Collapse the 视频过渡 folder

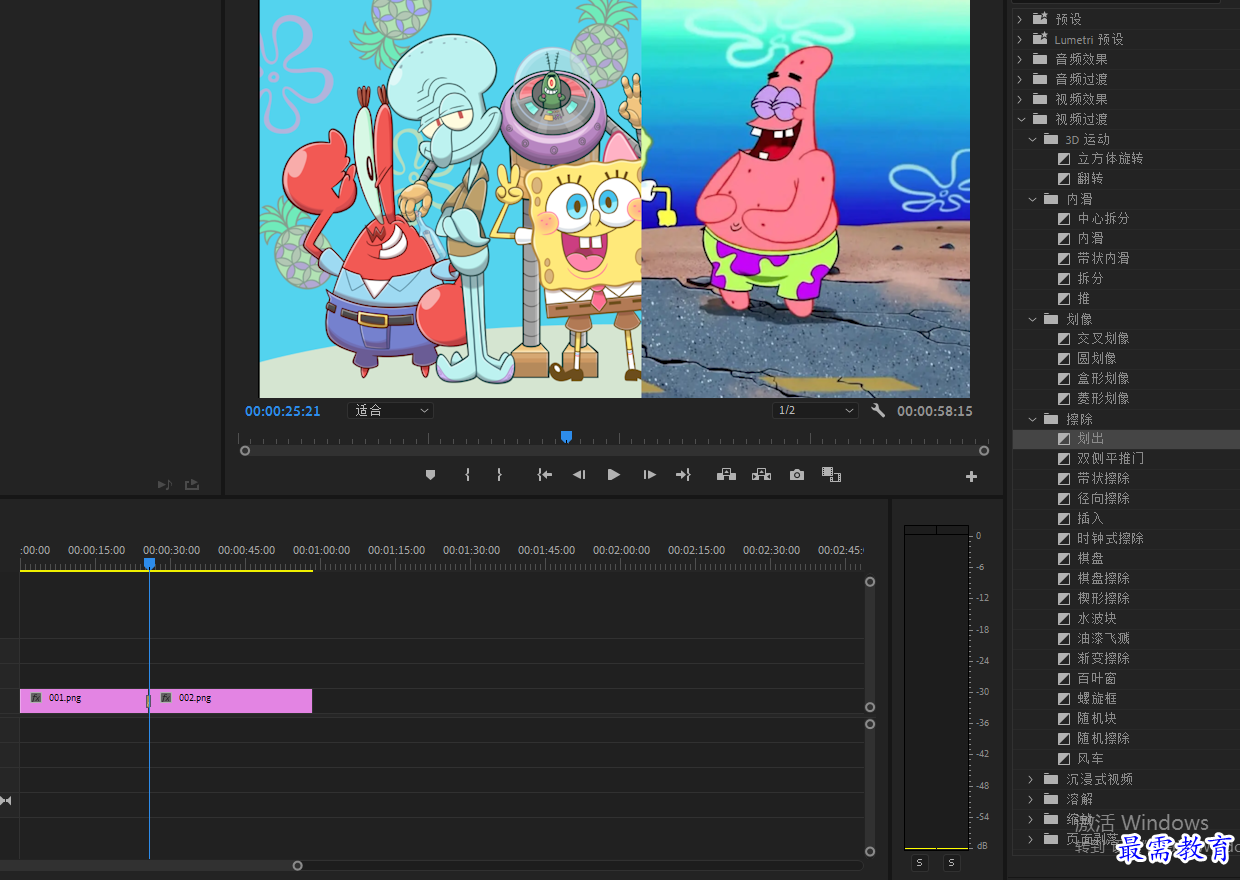1020,119
